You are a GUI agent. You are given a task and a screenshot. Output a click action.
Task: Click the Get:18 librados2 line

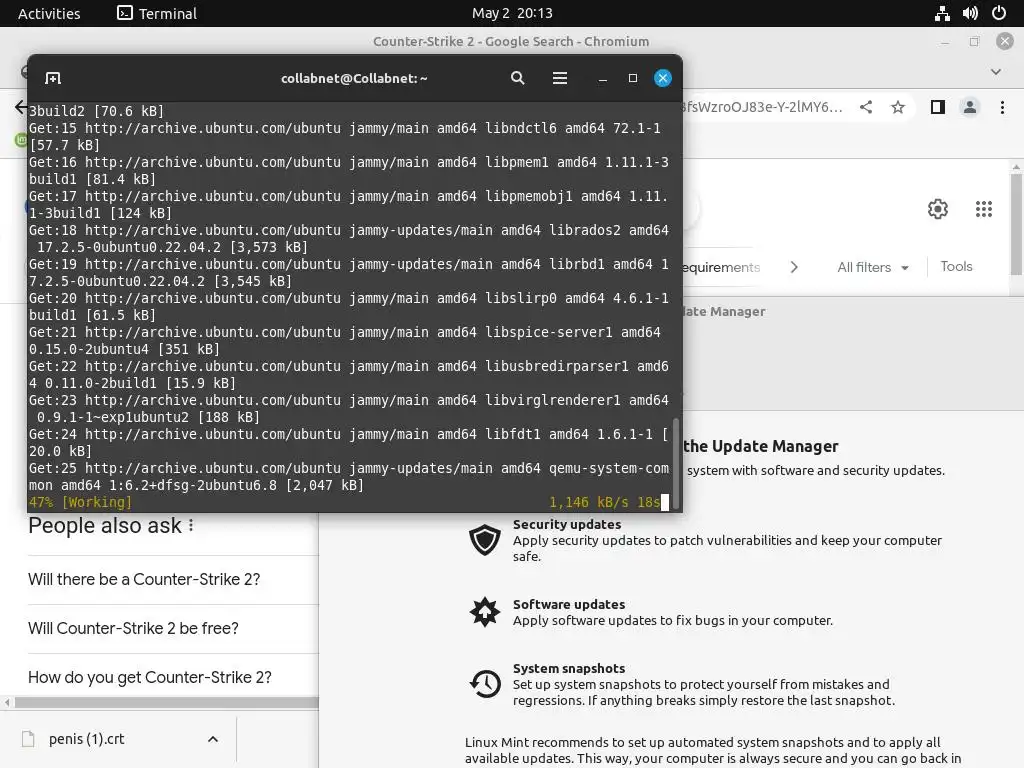349,239
